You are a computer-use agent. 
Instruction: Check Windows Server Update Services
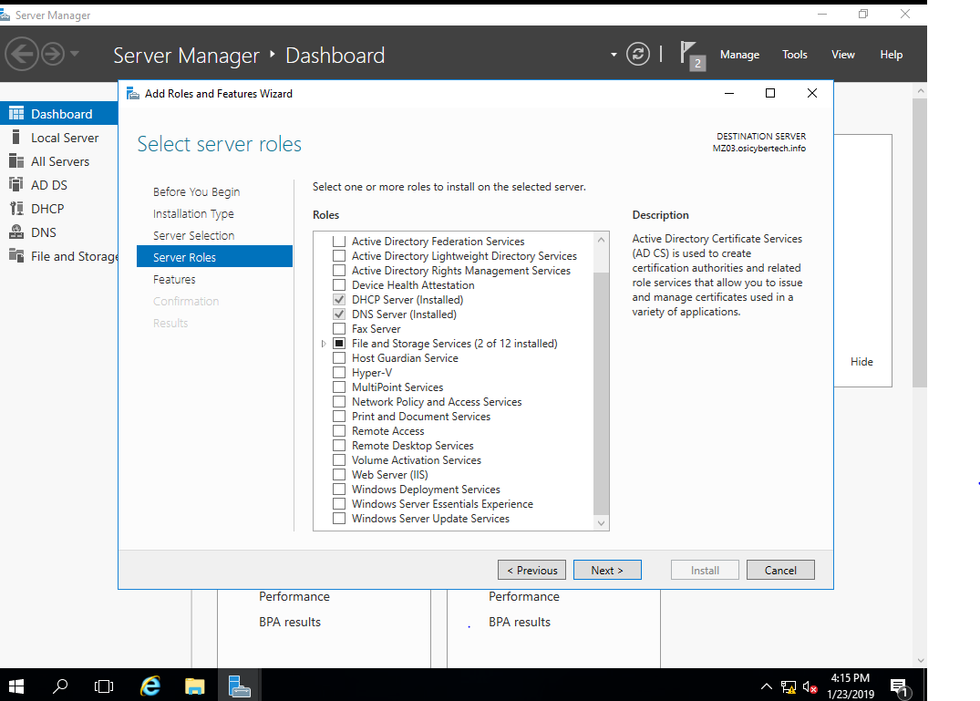(339, 518)
